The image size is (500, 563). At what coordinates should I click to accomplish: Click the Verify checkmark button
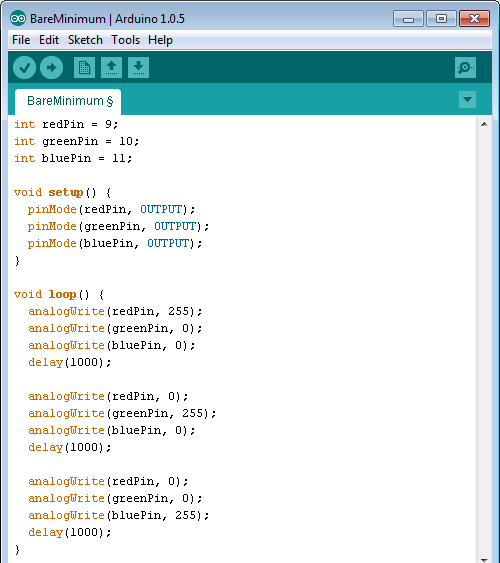24,68
